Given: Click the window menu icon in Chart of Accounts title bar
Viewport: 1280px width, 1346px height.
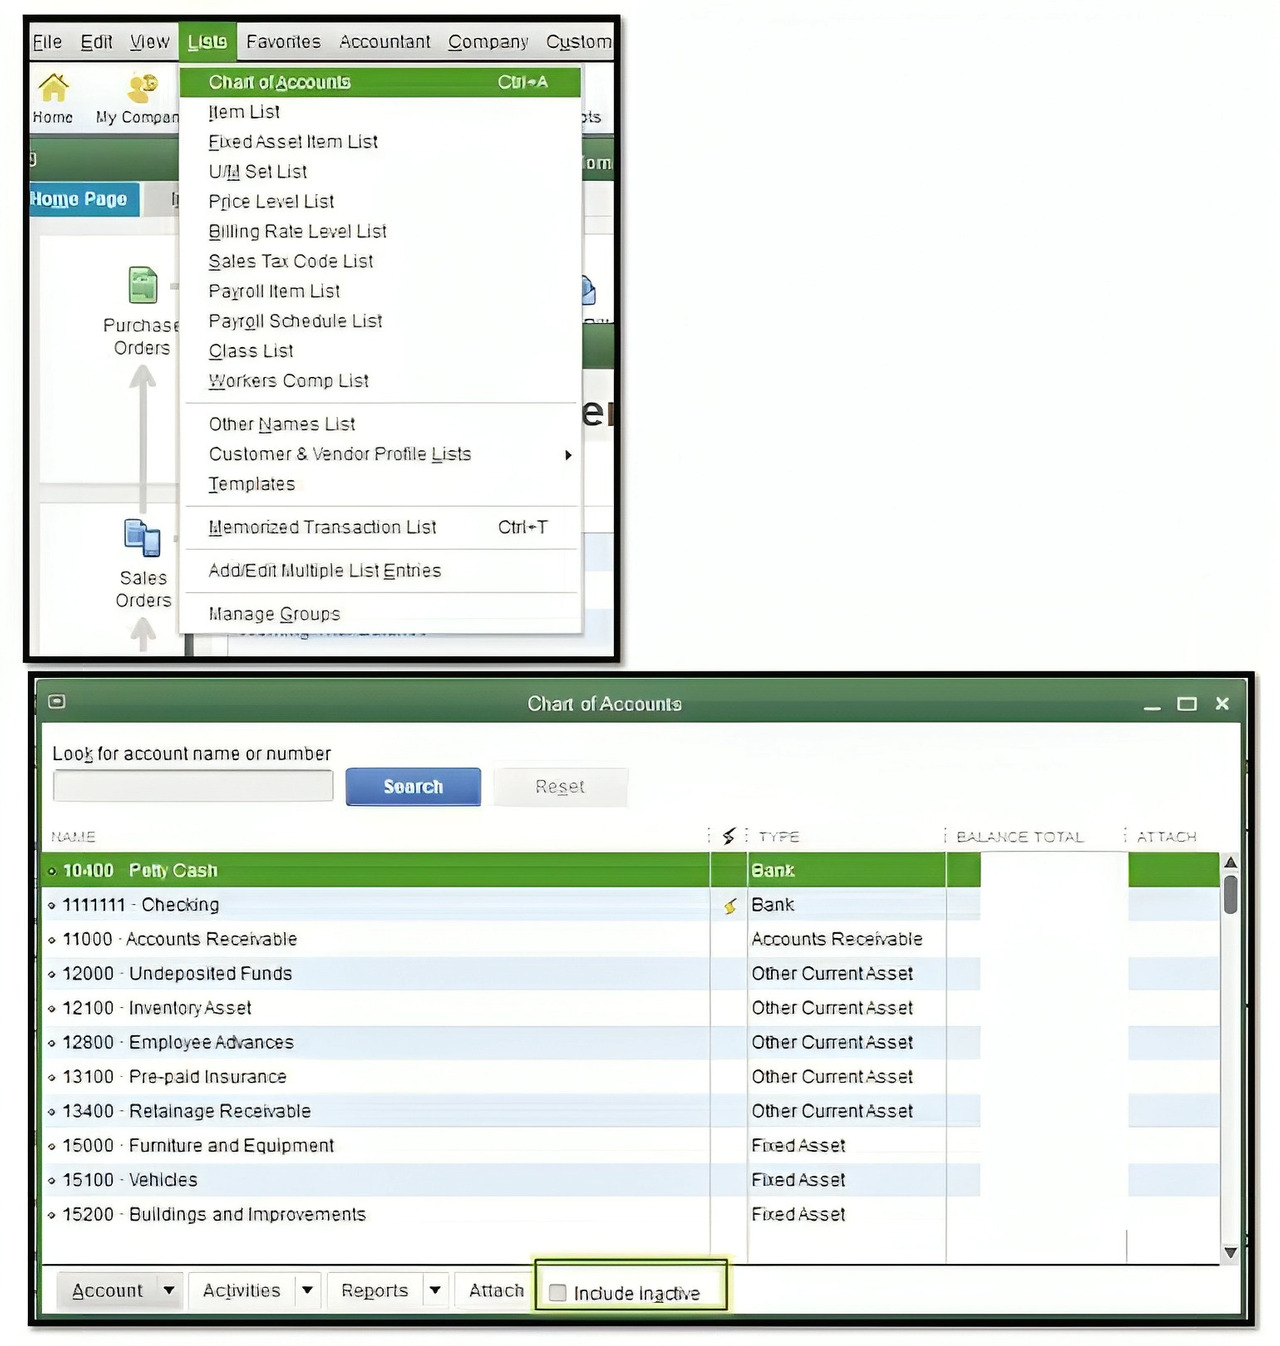Looking at the screenshot, I should [57, 702].
